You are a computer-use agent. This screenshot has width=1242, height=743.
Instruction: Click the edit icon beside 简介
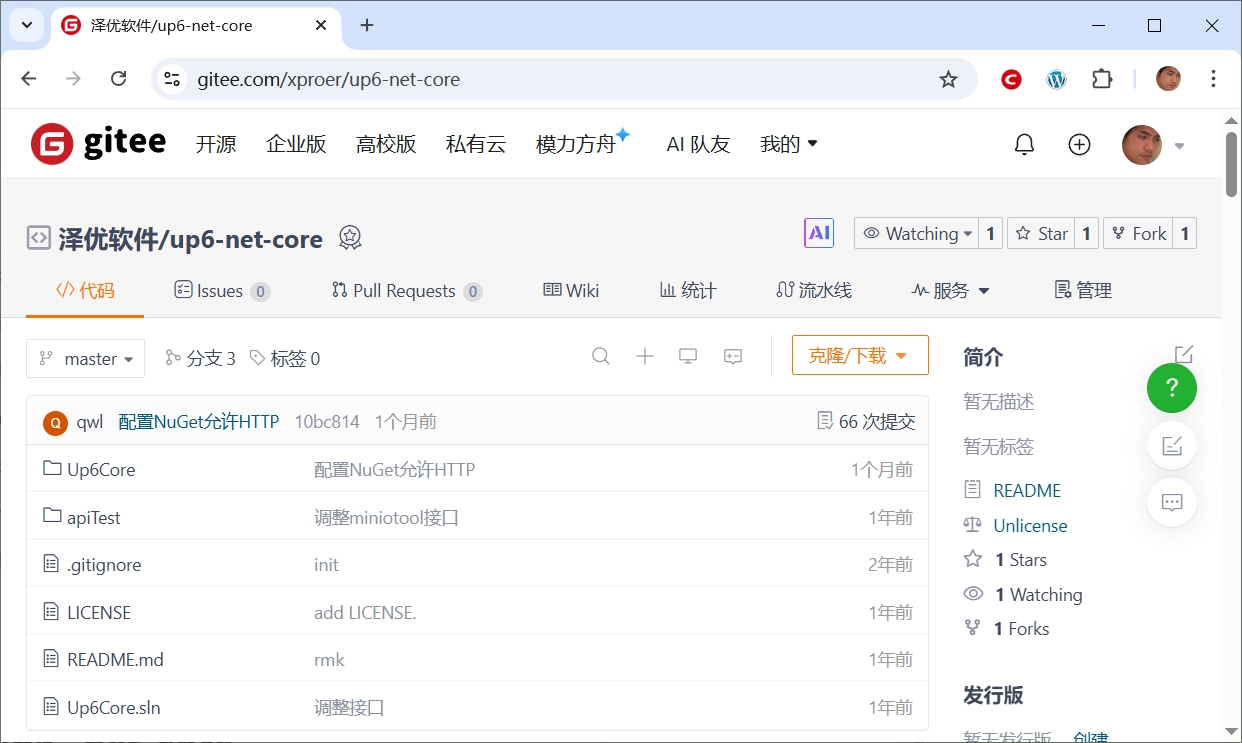1184,355
